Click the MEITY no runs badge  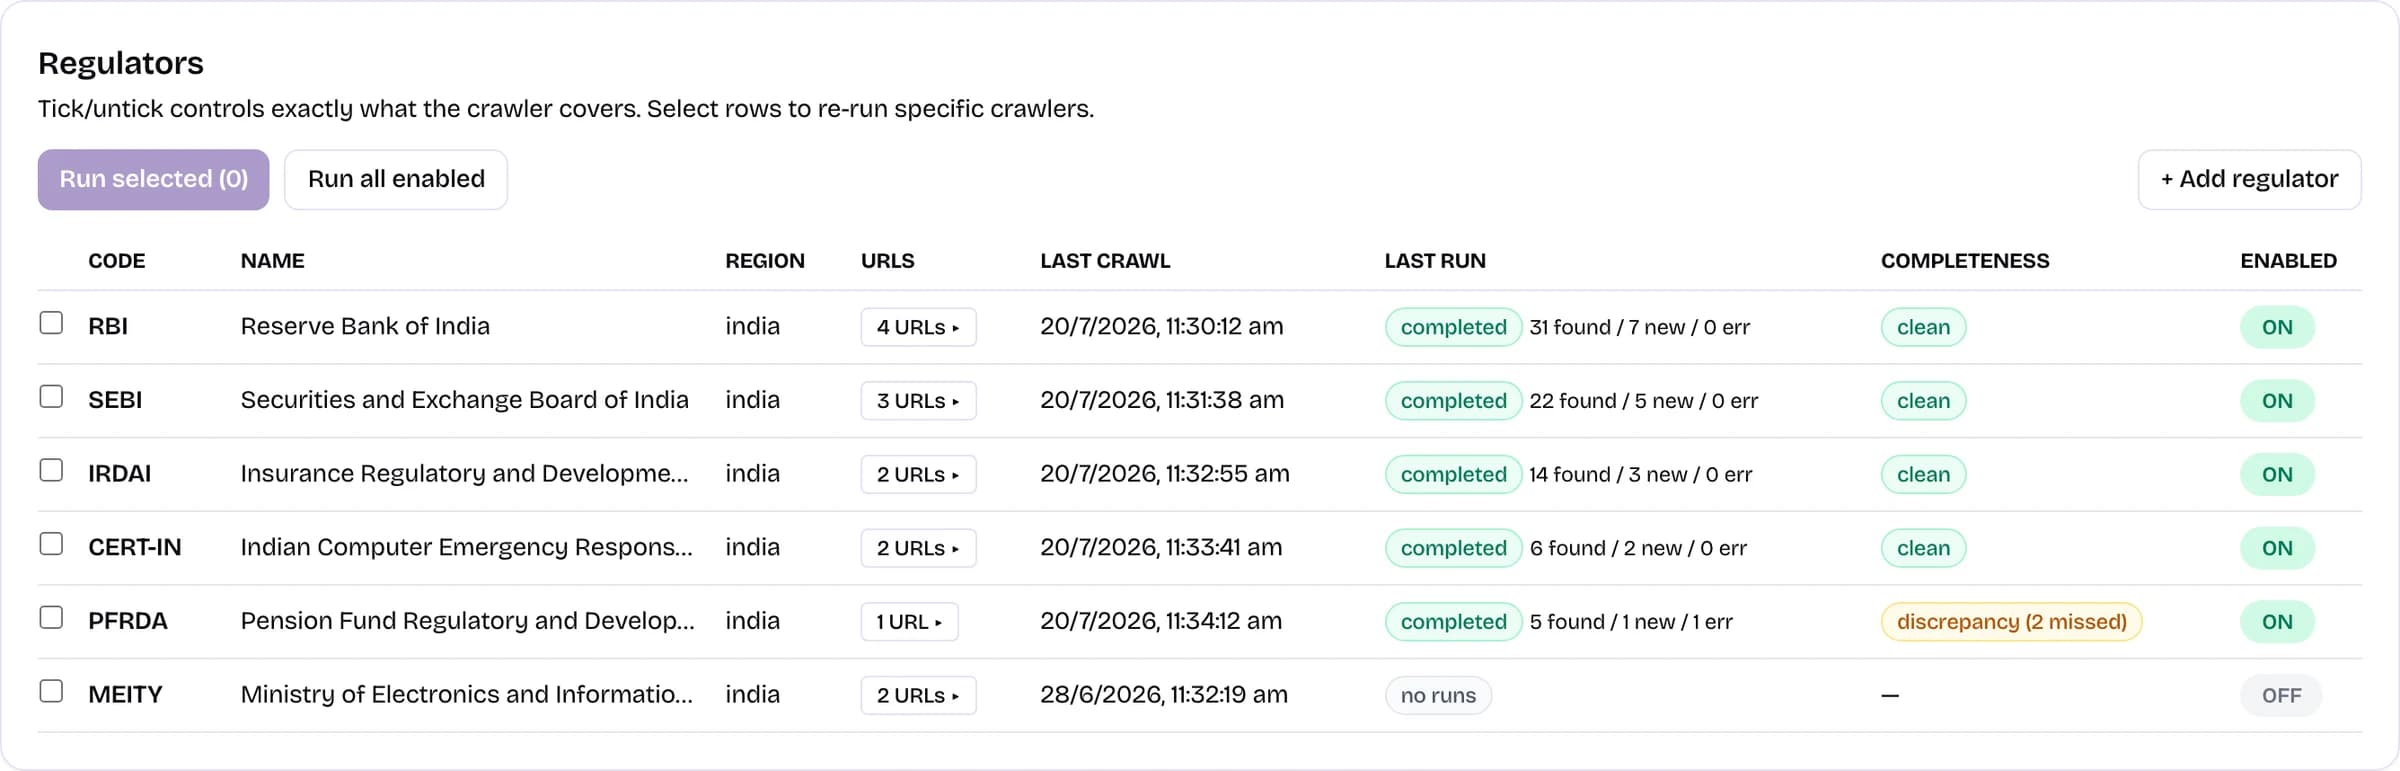click(1438, 696)
